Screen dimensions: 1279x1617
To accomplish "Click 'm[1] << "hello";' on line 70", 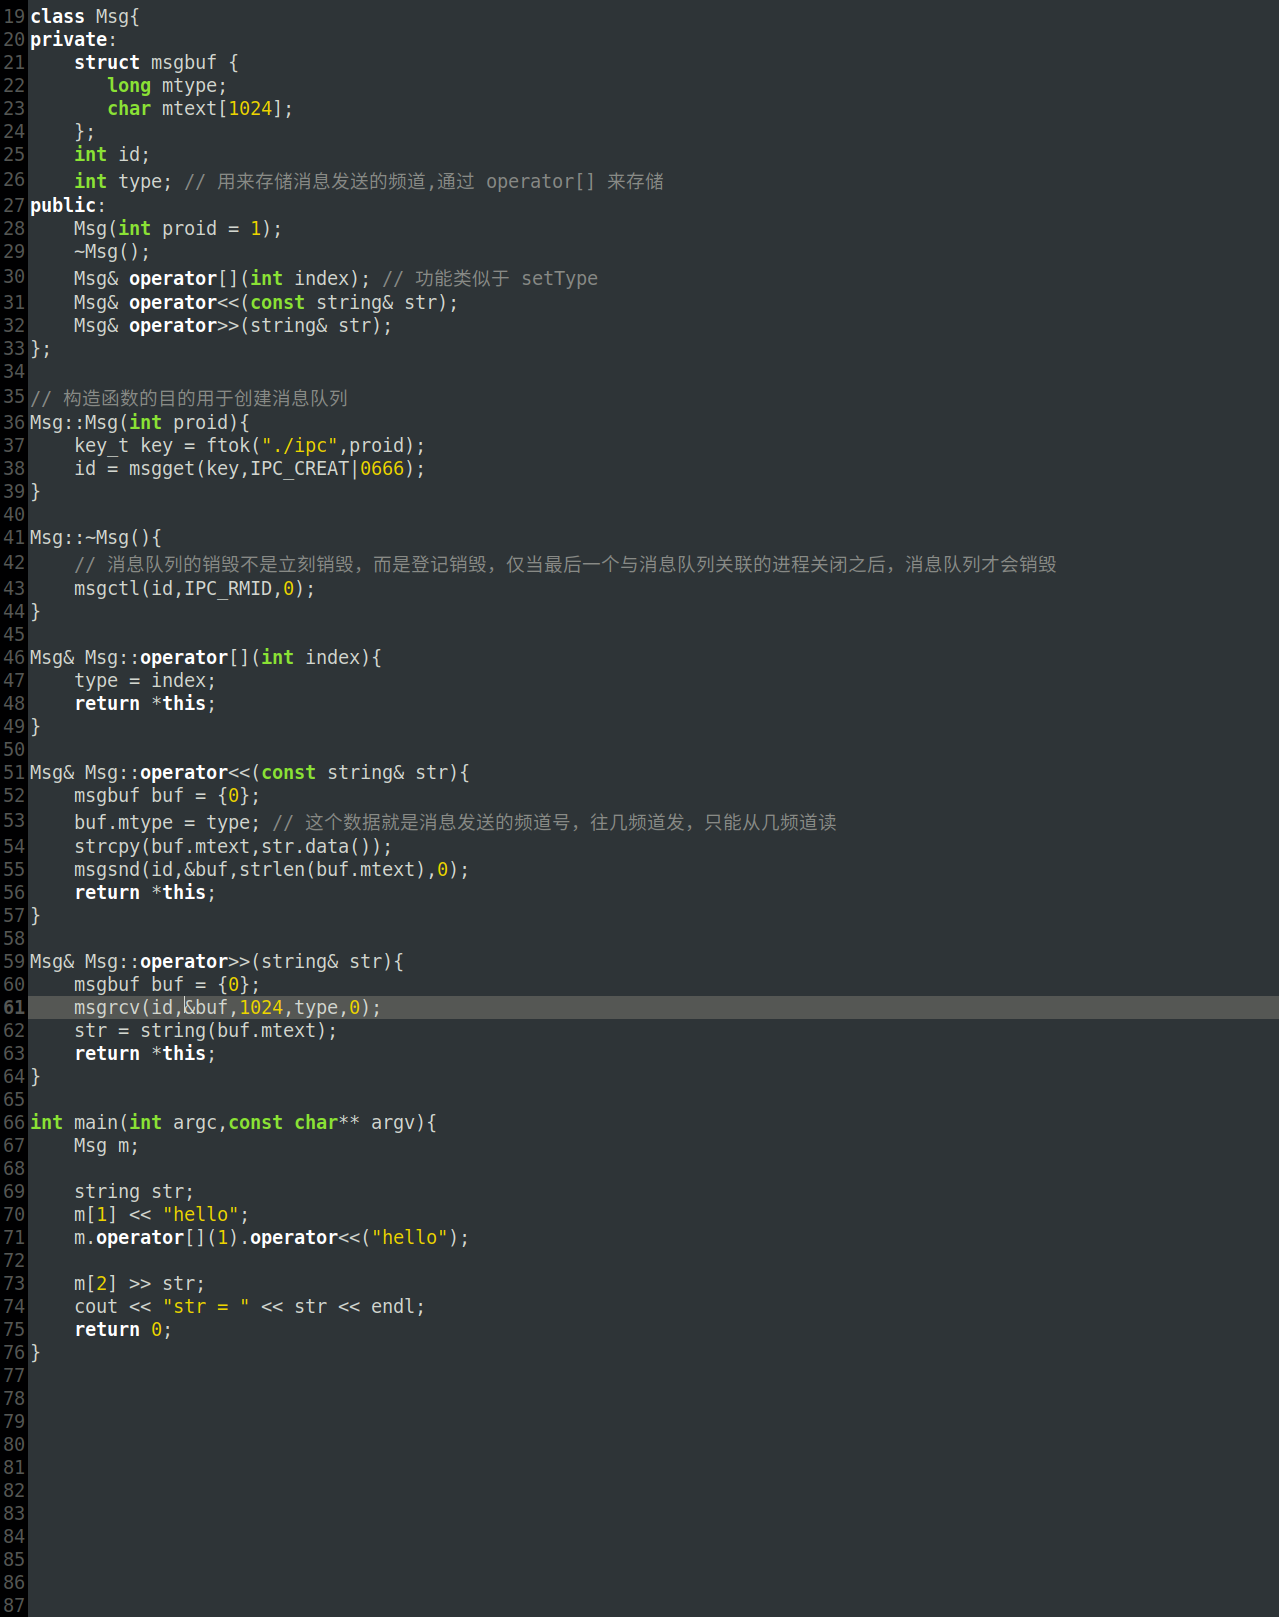I will (x=162, y=1214).
